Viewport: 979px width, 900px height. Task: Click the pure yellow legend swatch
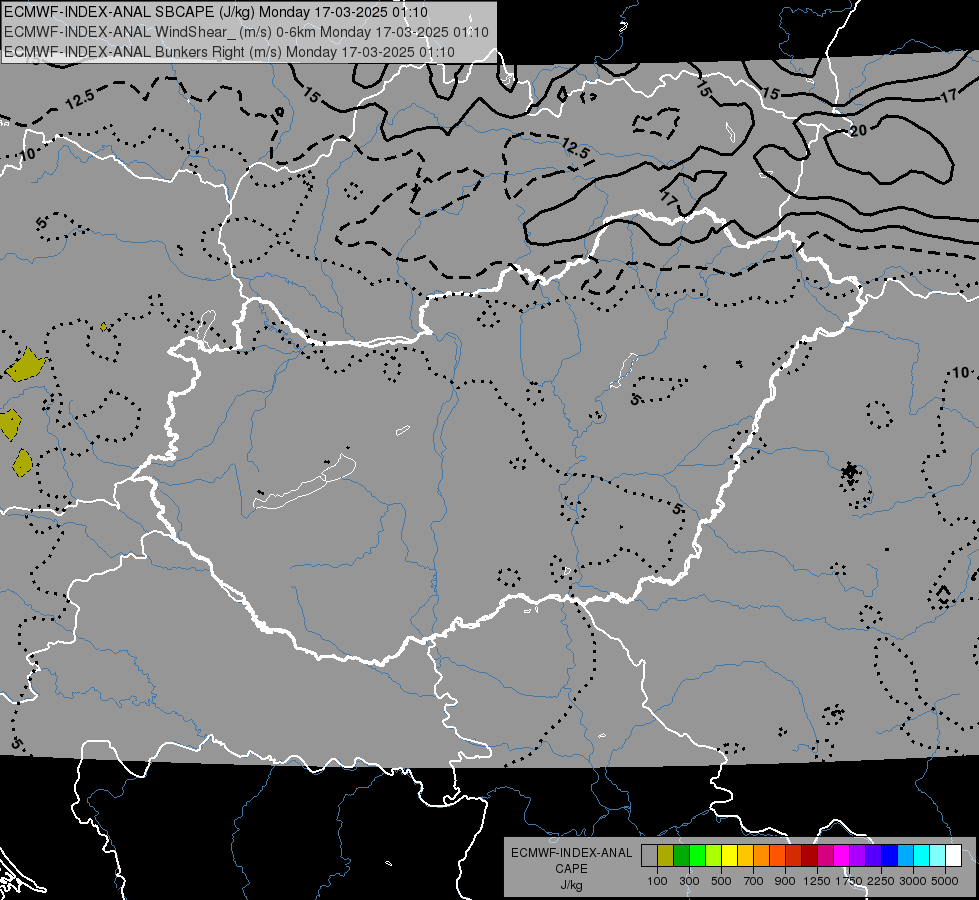coord(729,855)
